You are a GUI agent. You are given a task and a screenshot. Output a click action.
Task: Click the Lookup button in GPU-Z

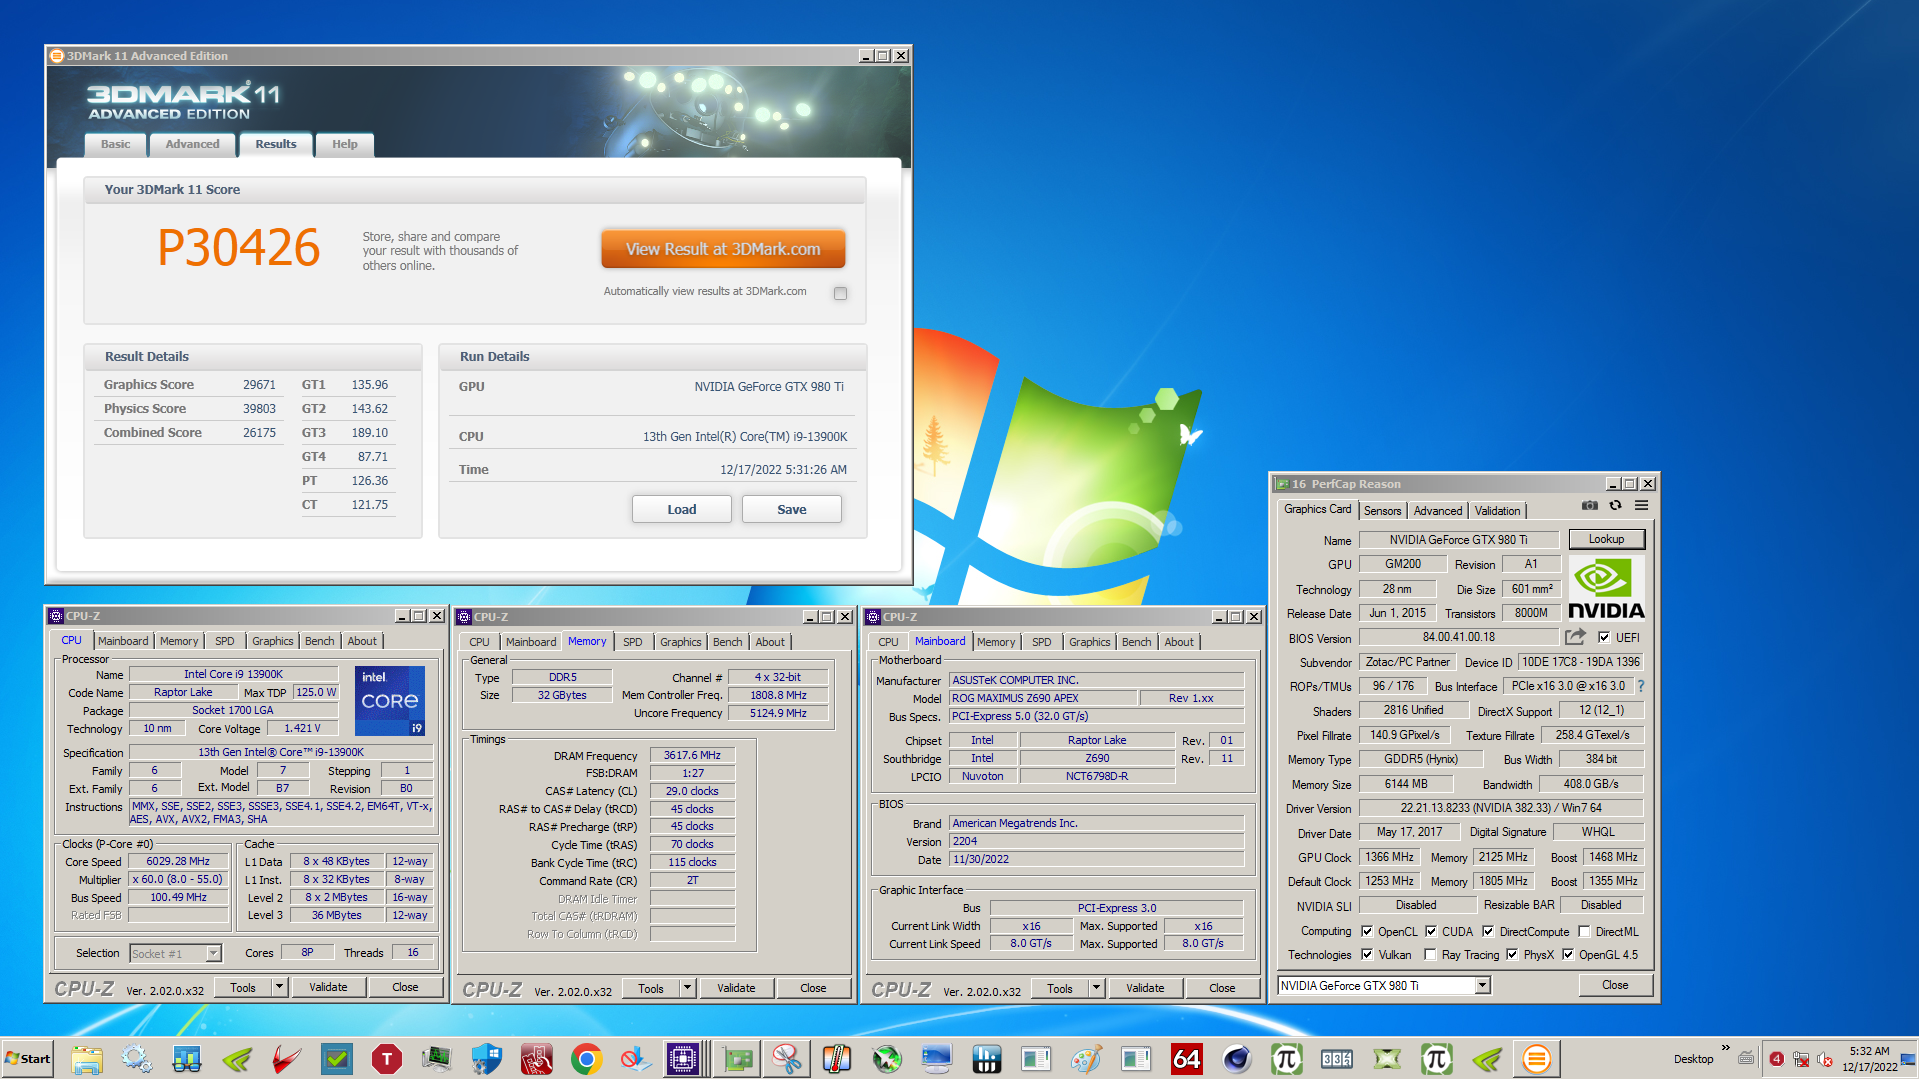pyautogui.click(x=1606, y=539)
